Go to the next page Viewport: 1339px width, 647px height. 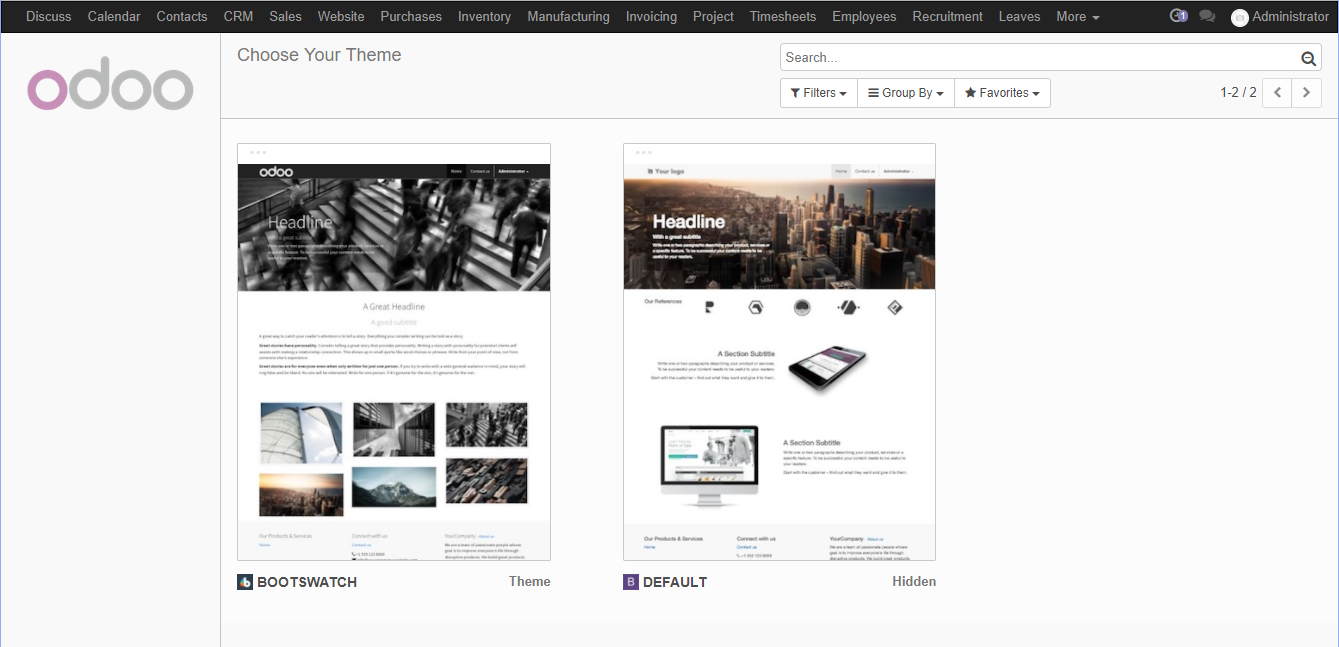coord(1306,93)
